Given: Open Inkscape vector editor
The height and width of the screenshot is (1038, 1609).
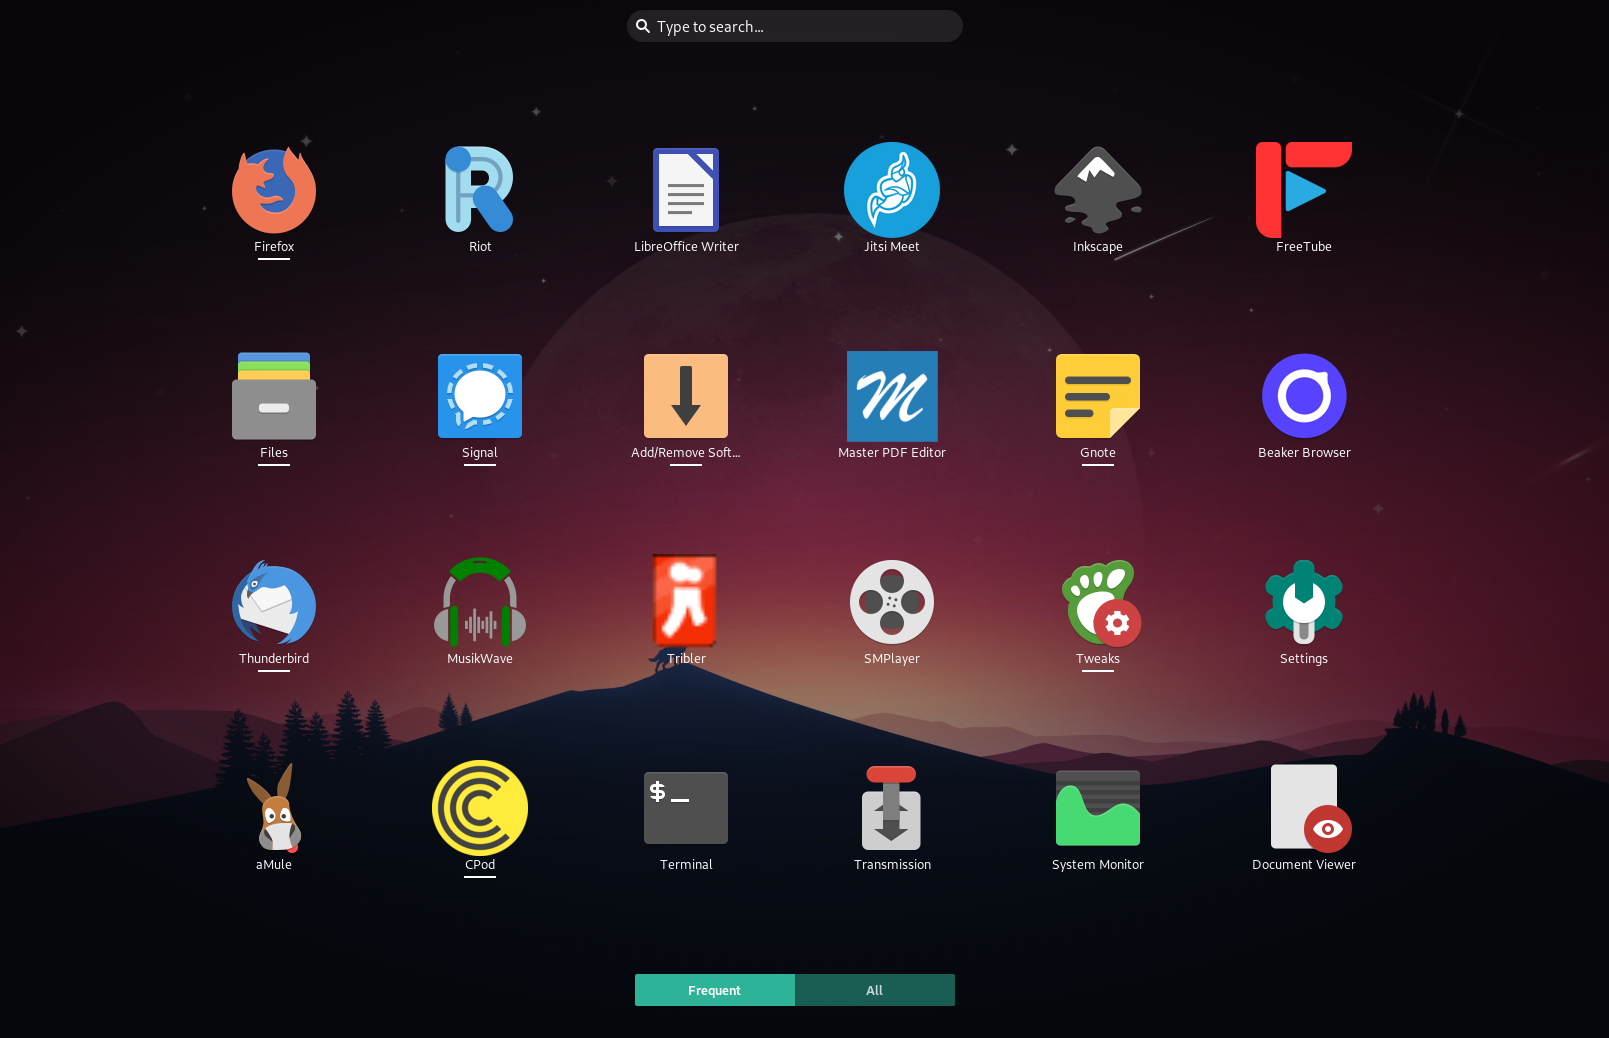Looking at the screenshot, I should [1097, 190].
